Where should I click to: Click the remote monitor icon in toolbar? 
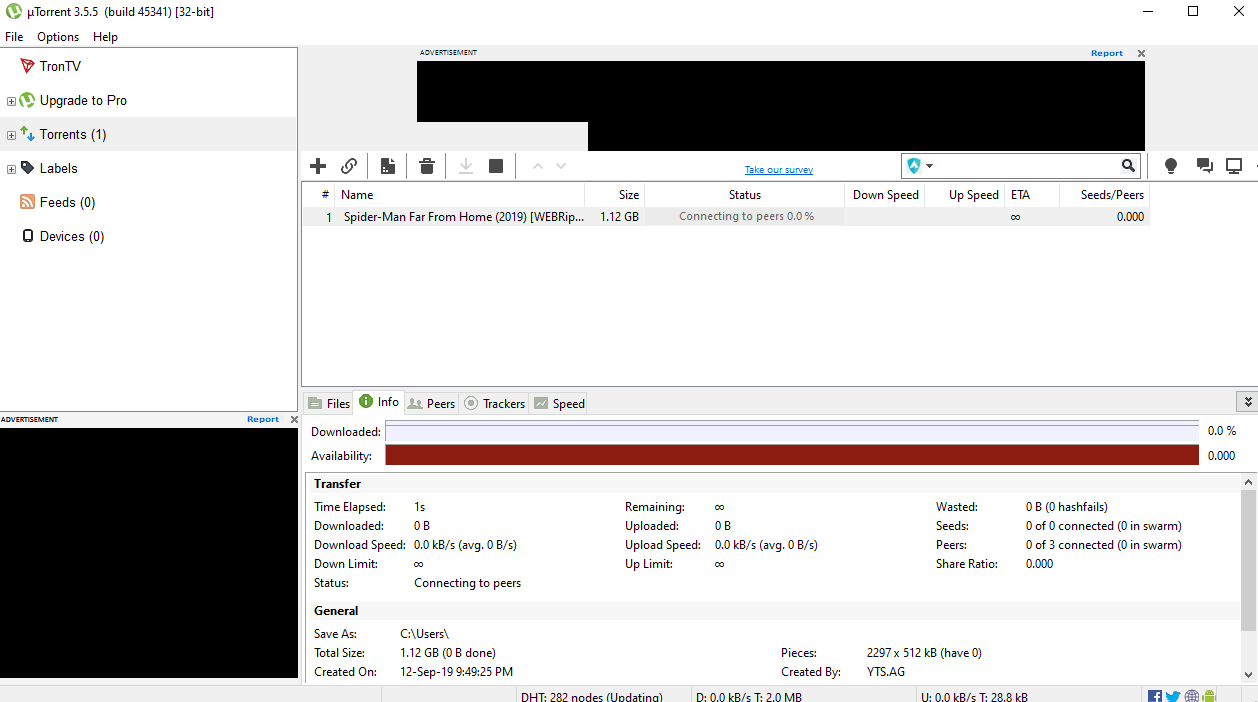pyautogui.click(x=1234, y=166)
